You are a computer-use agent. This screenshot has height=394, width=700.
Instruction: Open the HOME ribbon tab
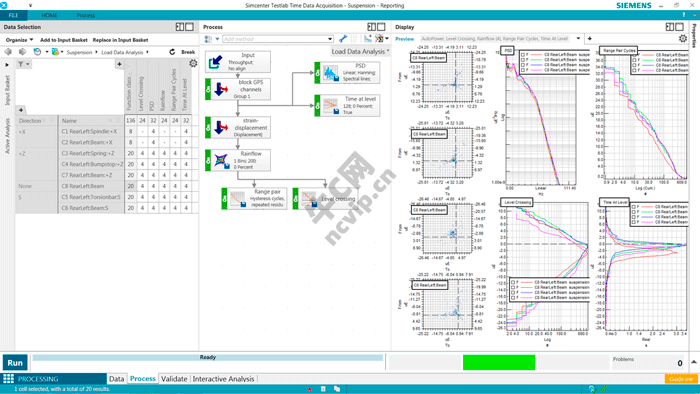click(x=49, y=15)
